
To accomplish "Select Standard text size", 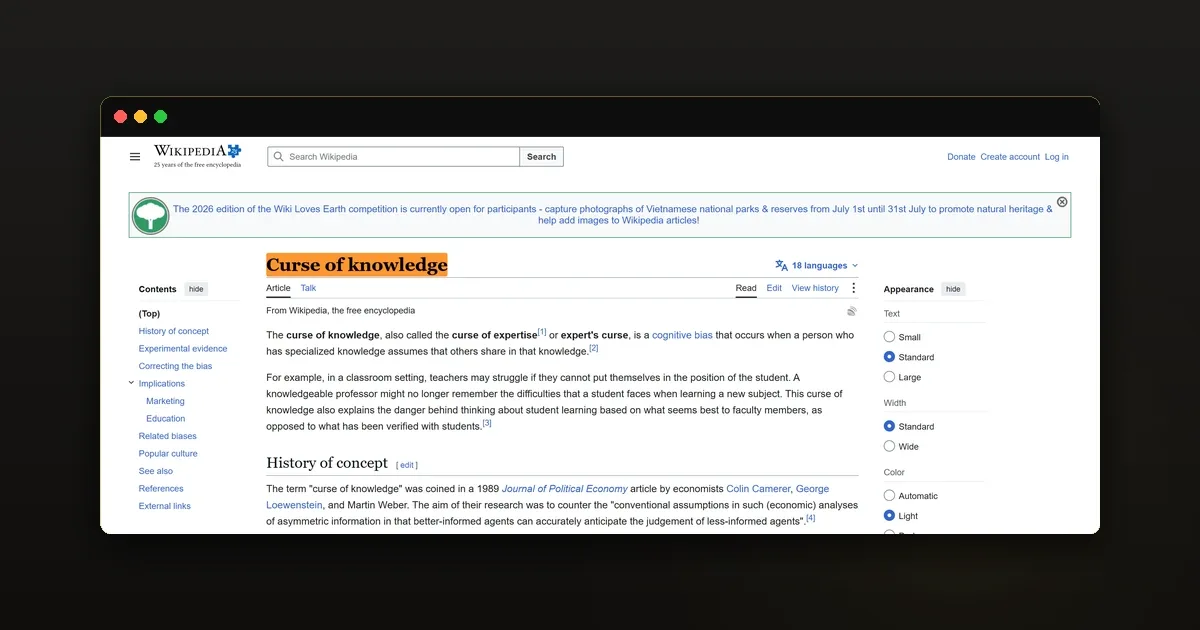I will point(889,357).
